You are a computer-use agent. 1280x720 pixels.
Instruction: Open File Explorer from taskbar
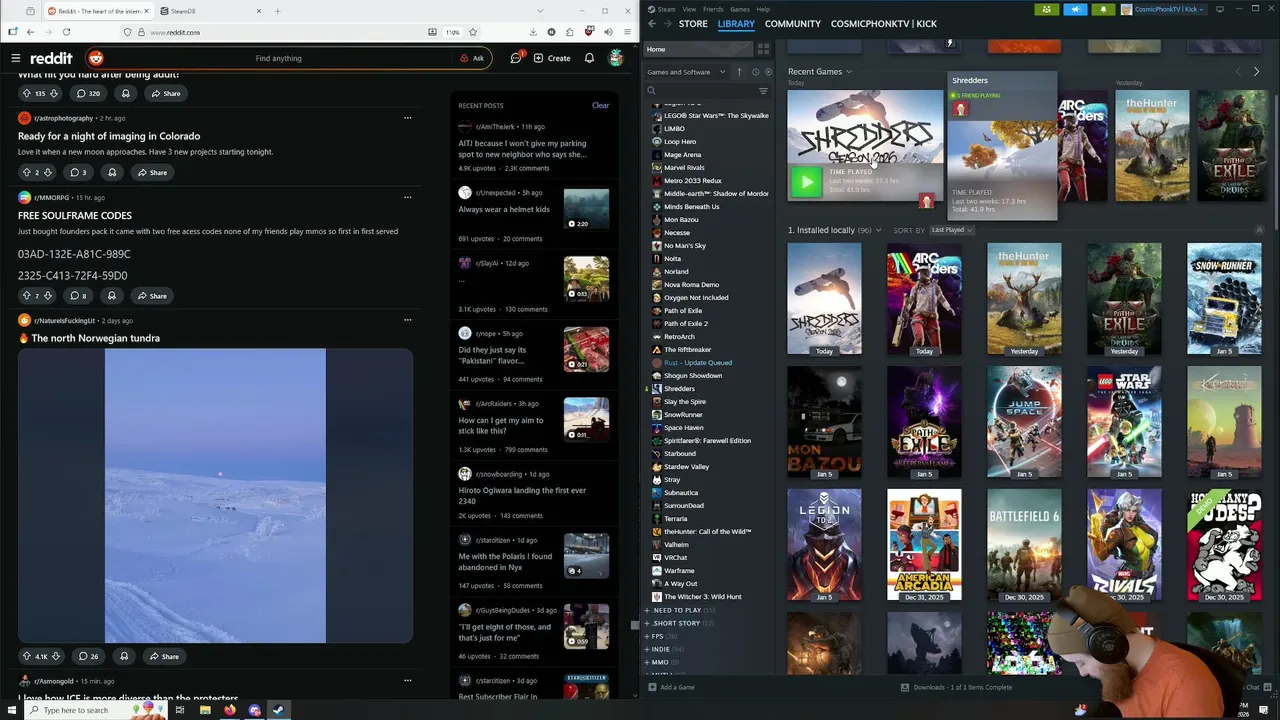[205, 710]
